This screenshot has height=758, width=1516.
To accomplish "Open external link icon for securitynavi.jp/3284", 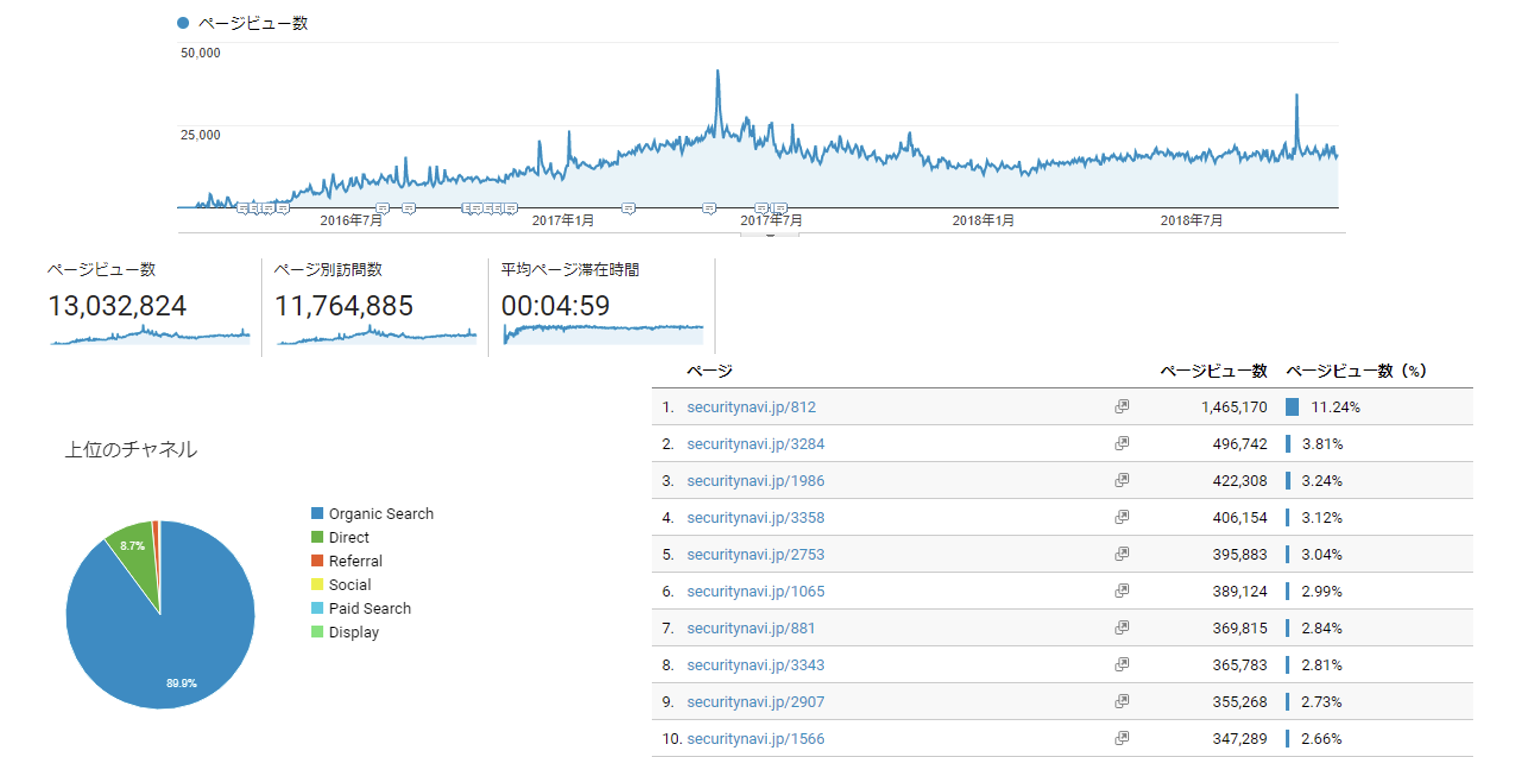I will [x=1122, y=444].
